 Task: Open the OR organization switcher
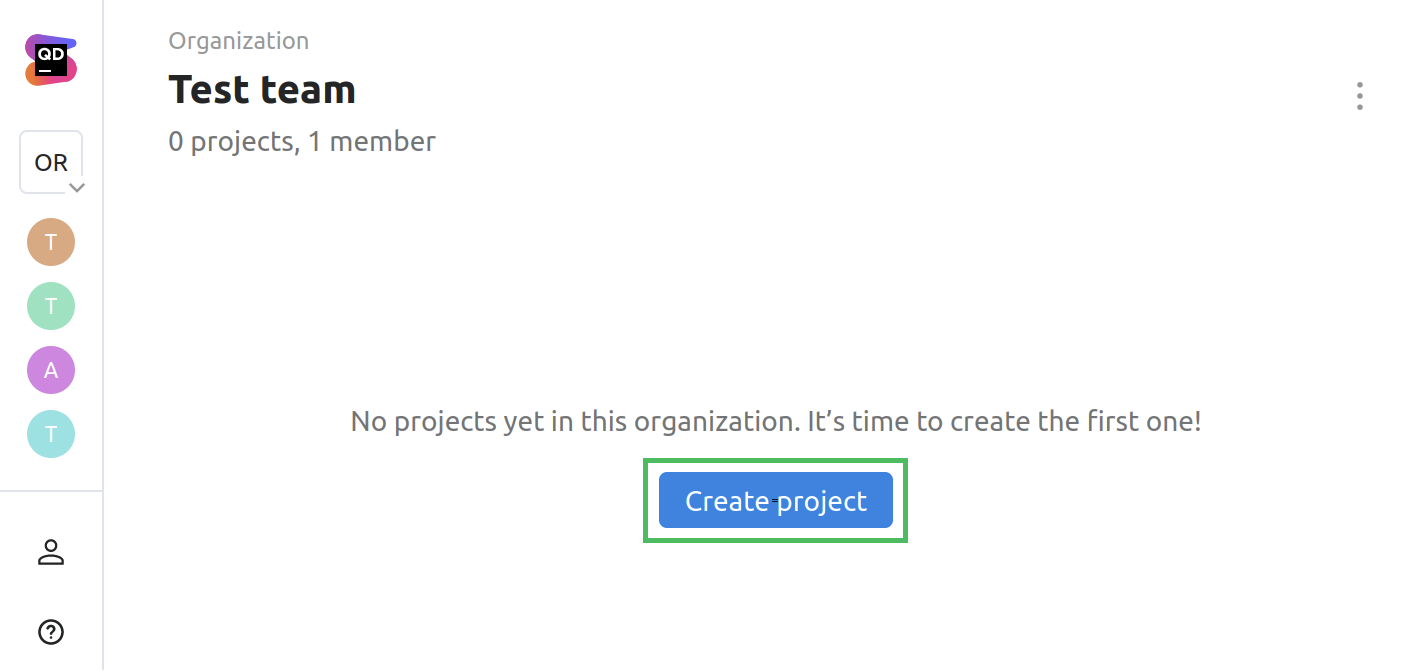click(x=50, y=162)
